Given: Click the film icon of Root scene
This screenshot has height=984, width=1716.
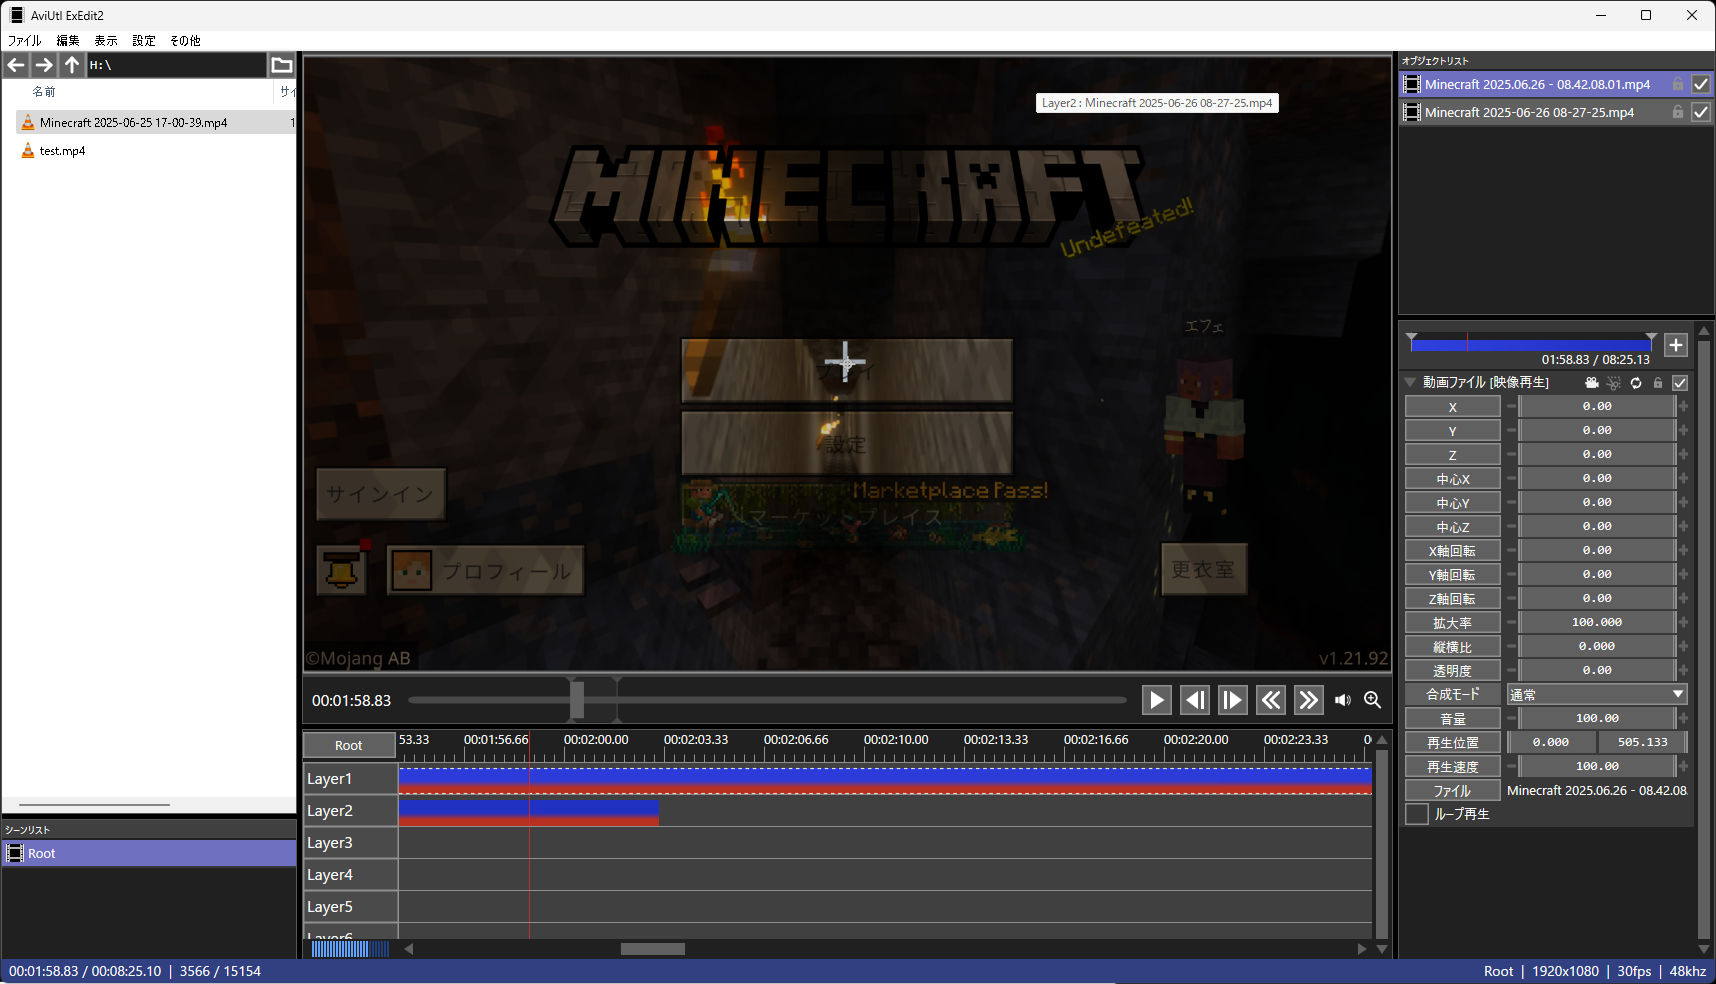Looking at the screenshot, I should 15,853.
